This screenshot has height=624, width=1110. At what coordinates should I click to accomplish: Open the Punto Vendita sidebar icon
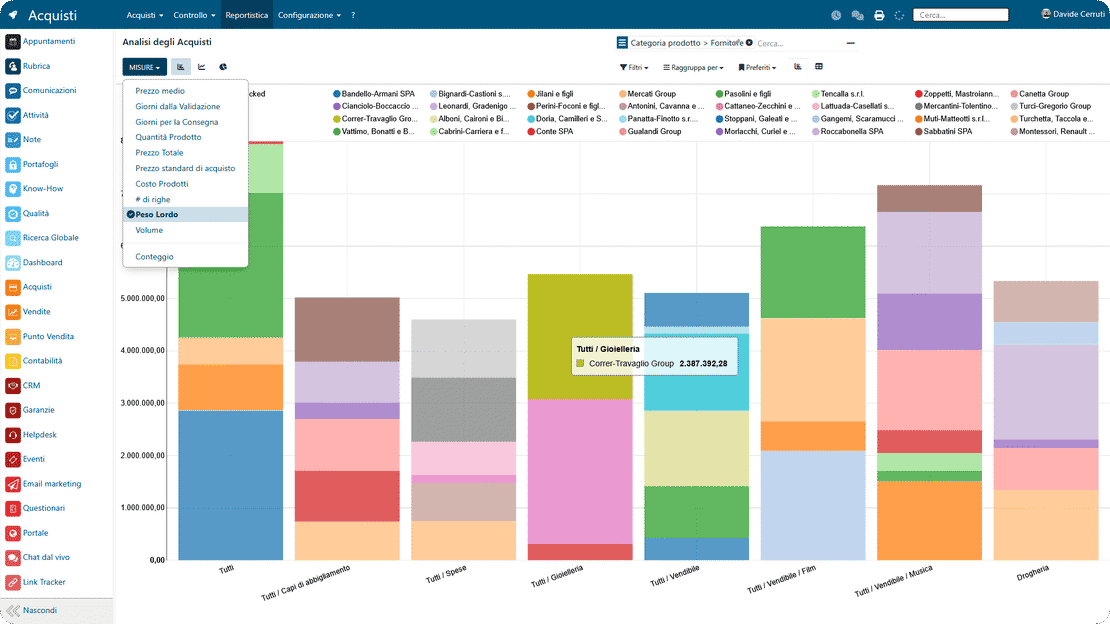pyautogui.click(x=13, y=336)
